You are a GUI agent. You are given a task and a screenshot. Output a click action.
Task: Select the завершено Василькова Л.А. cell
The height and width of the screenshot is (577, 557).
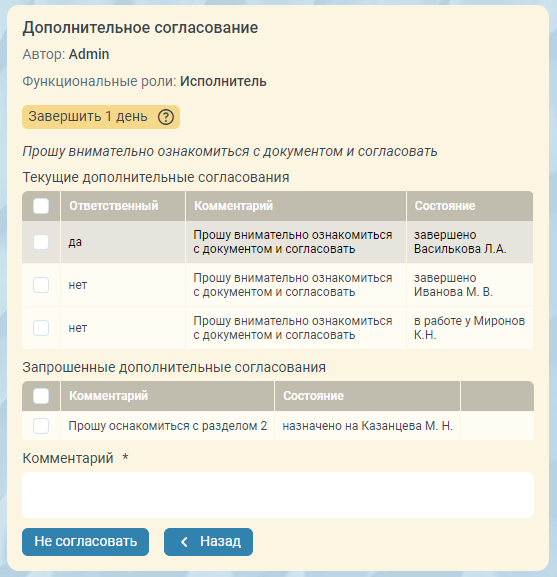point(470,242)
